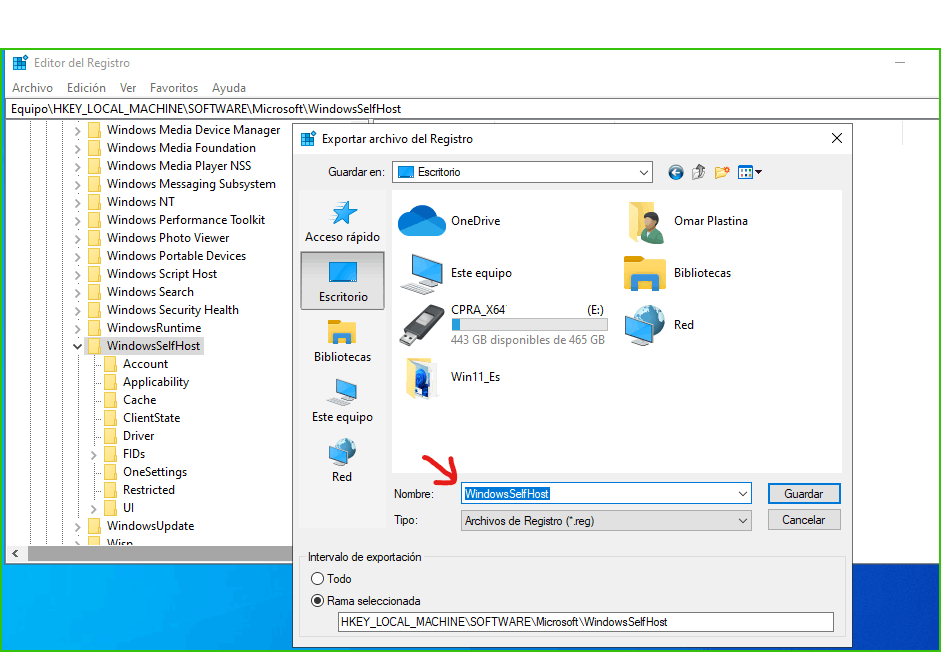Open the Ayuda menu

tap(229, 88)
